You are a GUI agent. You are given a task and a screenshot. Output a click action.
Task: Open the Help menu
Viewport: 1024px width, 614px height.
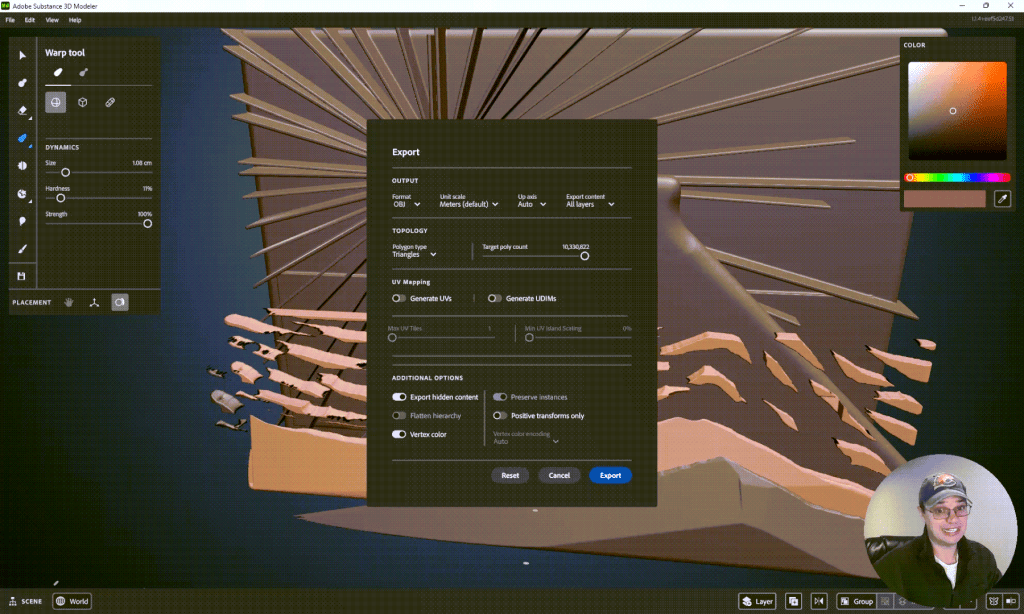pos(75,20)
